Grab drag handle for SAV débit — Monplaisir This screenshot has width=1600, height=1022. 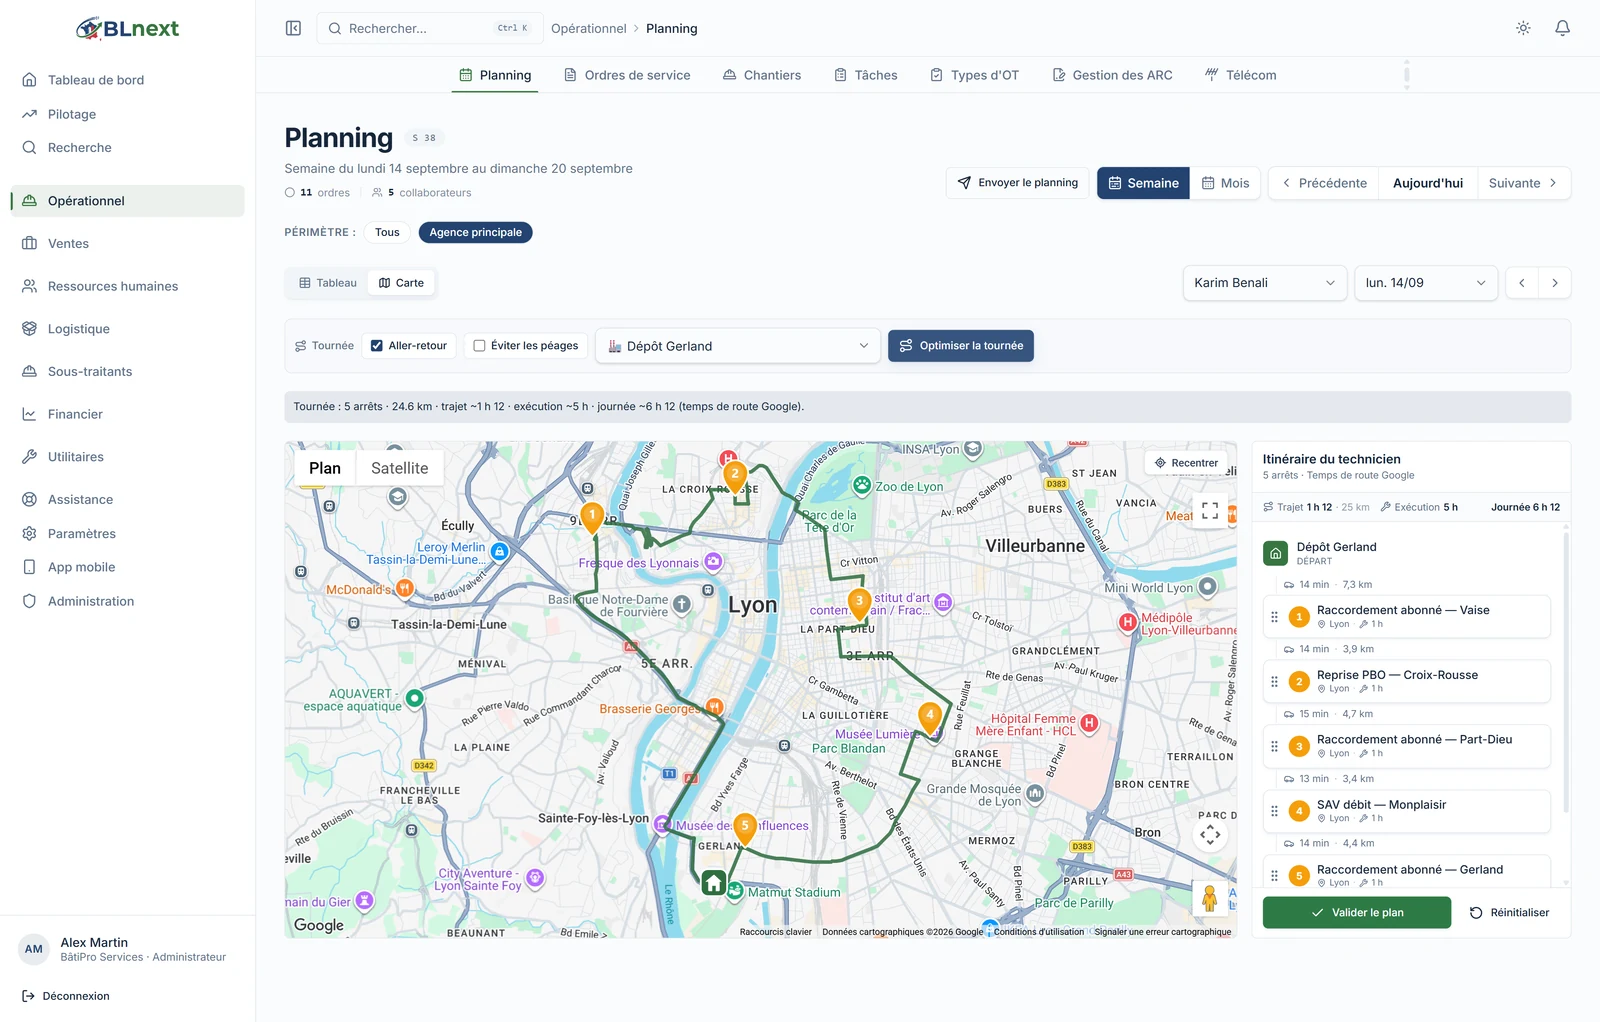(1274, 811)
